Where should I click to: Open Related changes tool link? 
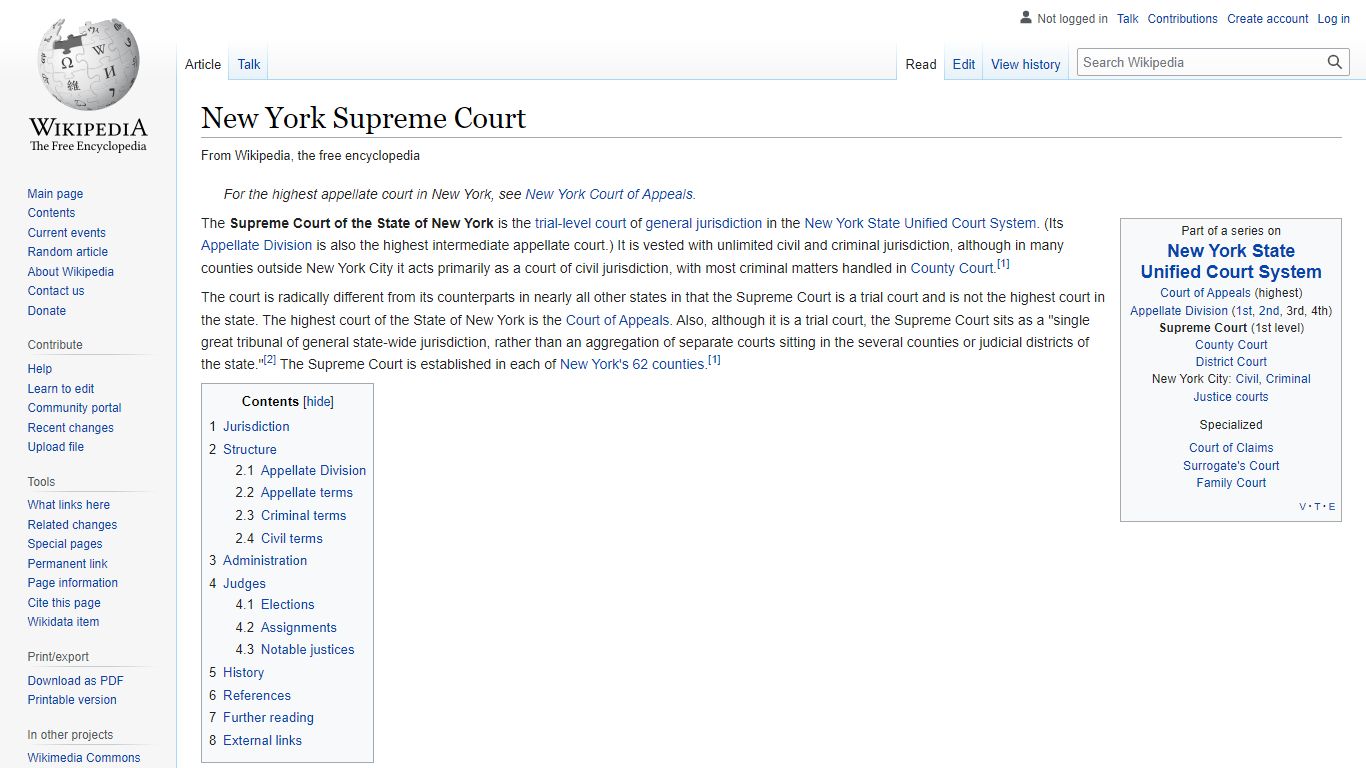click(72, 525)
